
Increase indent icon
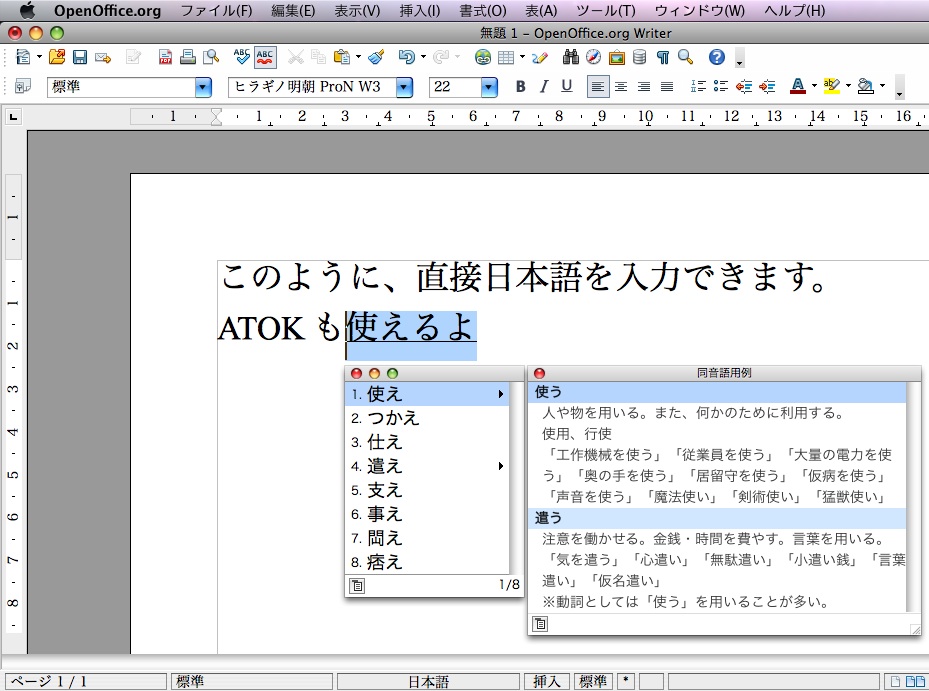click(767, 87)
